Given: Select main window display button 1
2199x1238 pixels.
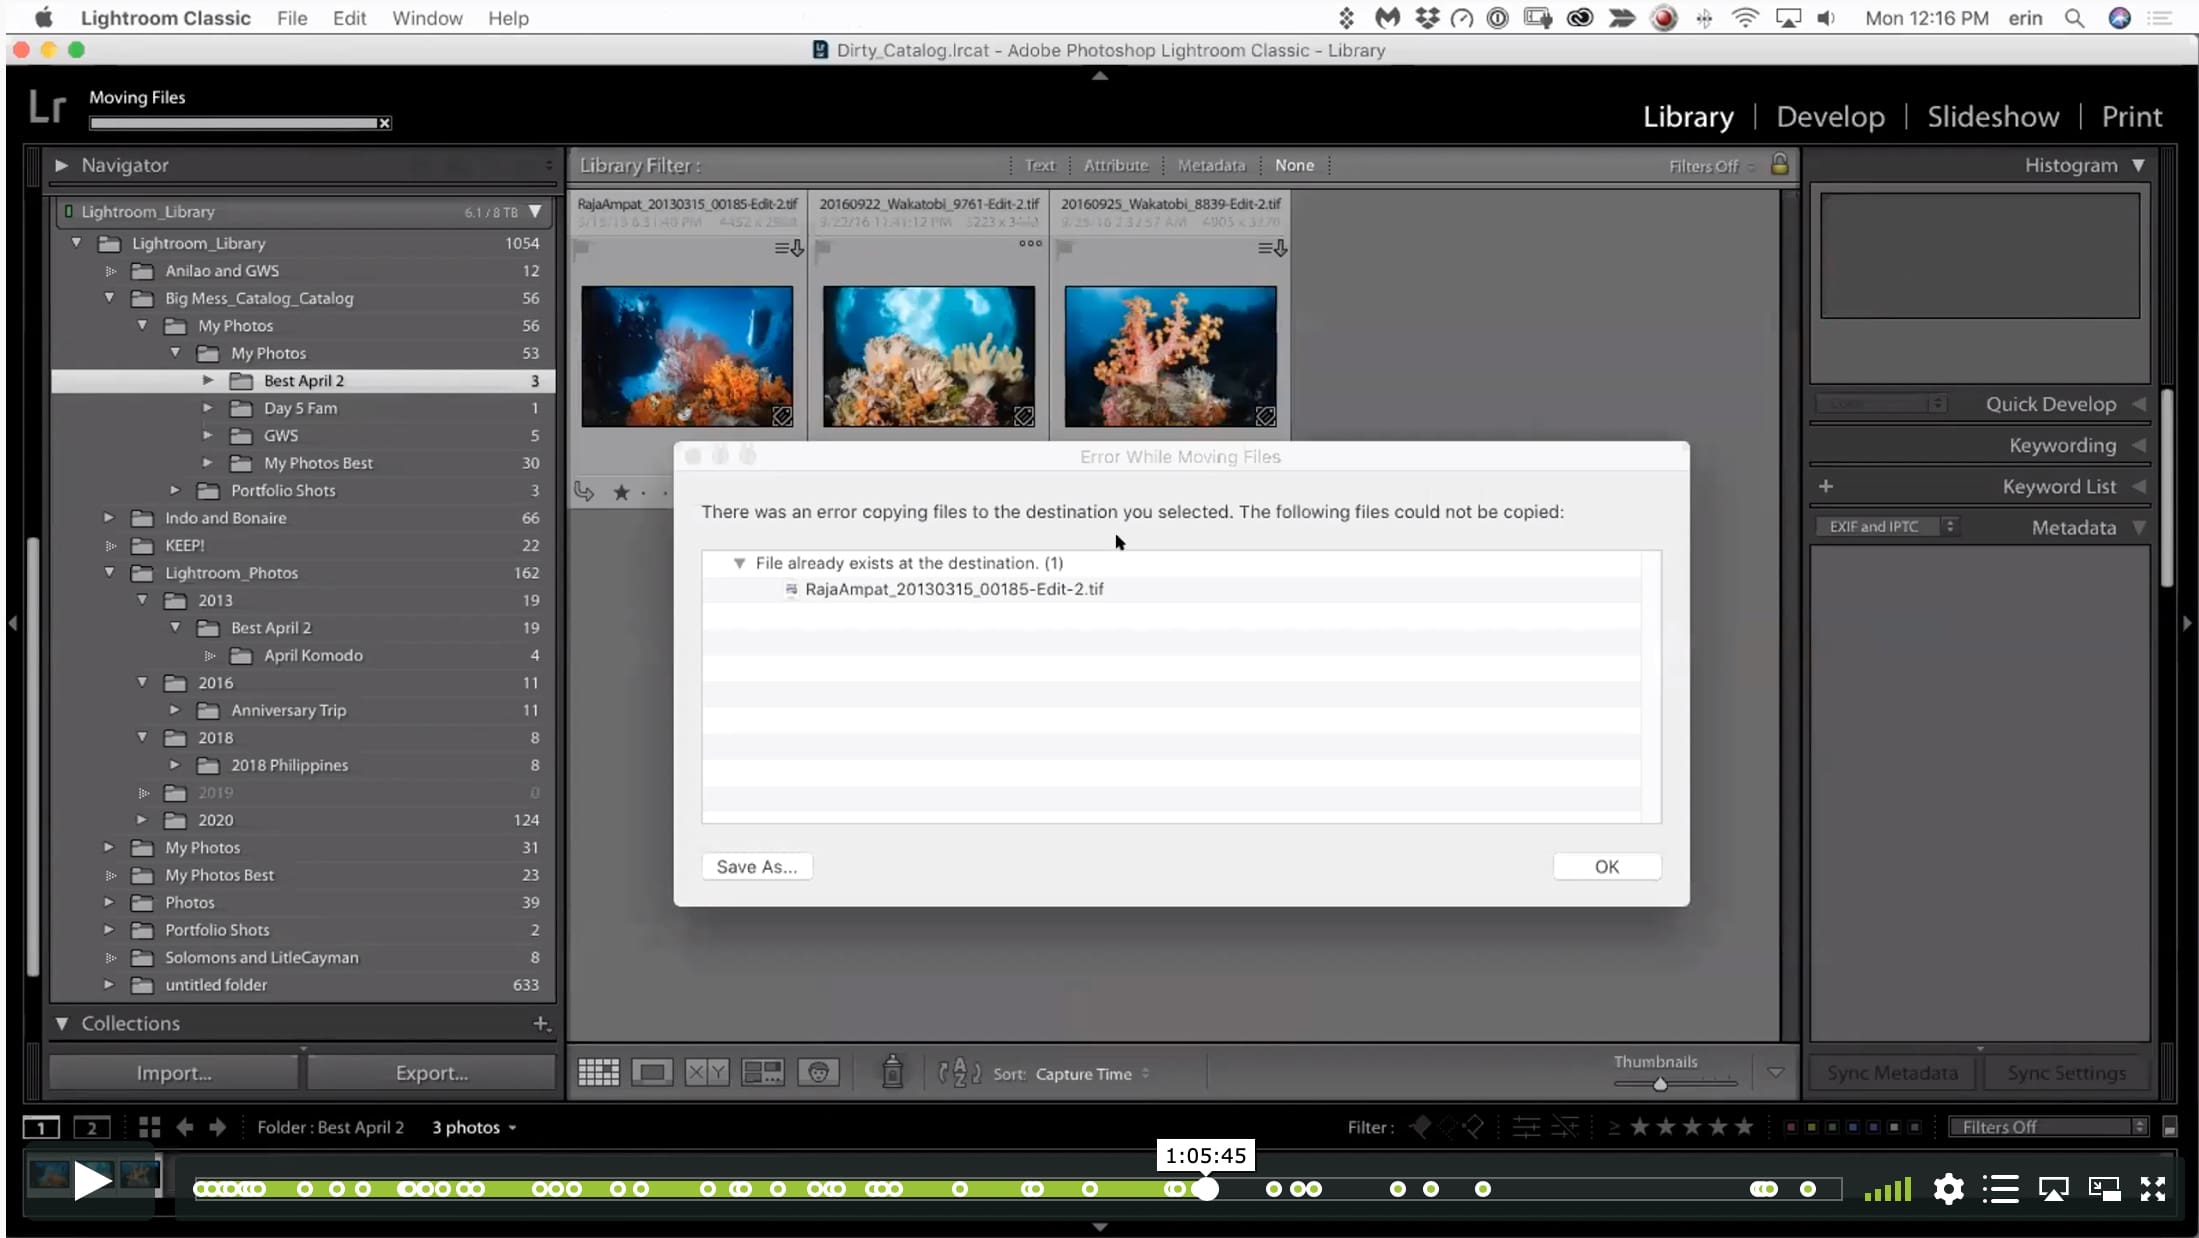Looking at the screenshot, I should point(41,1127).
